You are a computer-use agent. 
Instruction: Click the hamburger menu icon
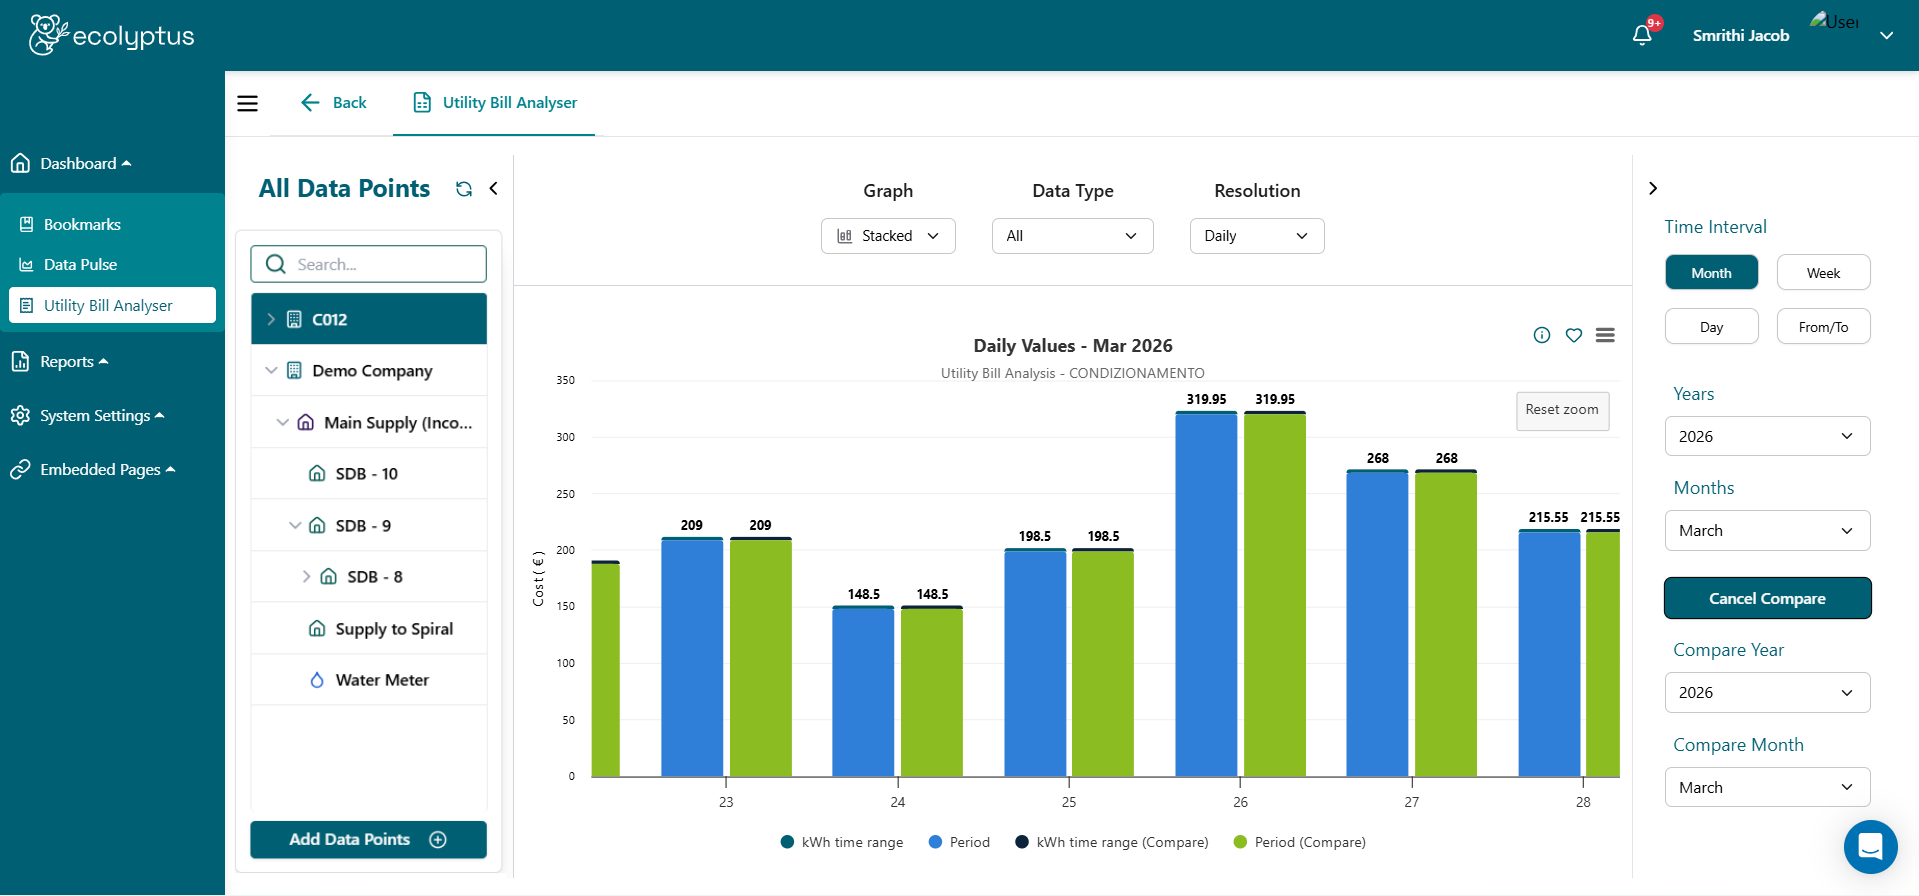click(247, 103)
